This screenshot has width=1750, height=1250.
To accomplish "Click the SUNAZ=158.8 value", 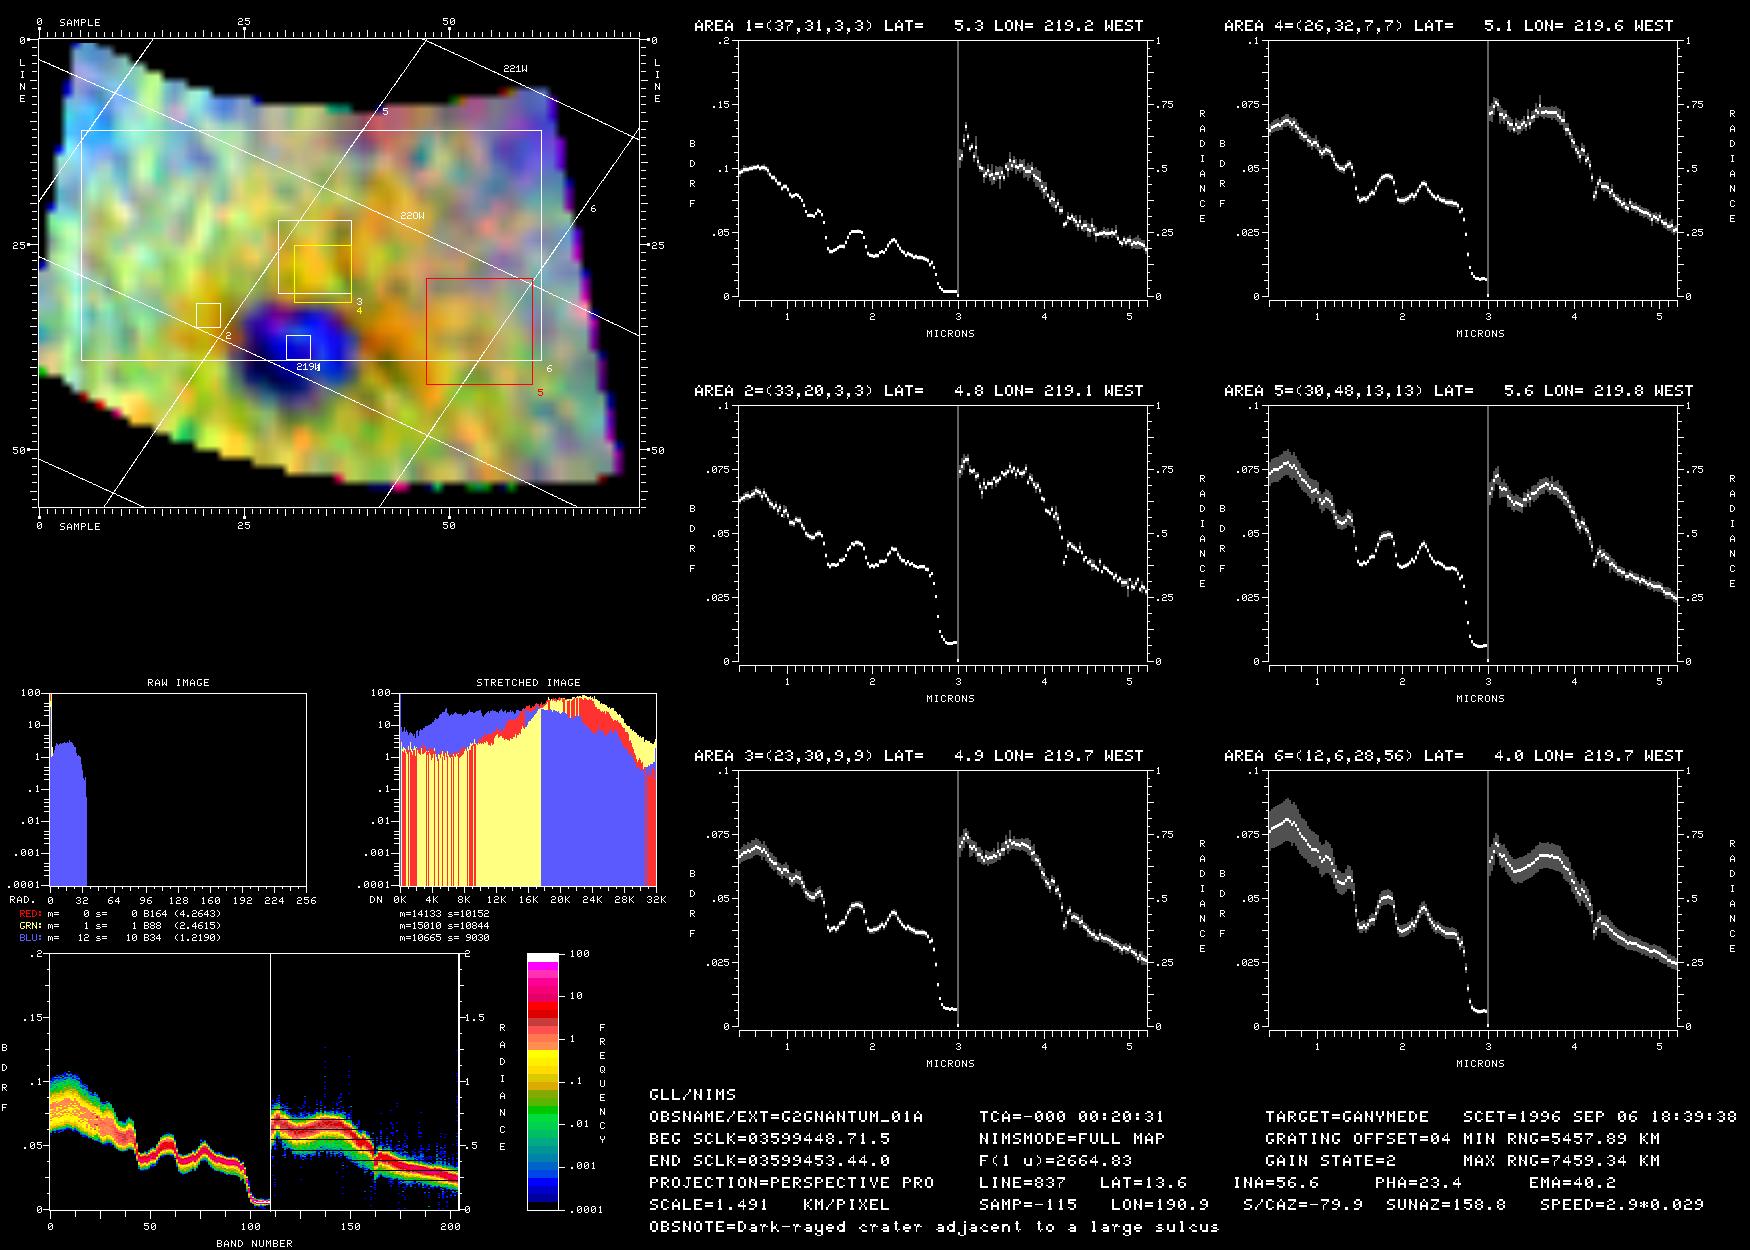I will click(x=1445, y=1205).
